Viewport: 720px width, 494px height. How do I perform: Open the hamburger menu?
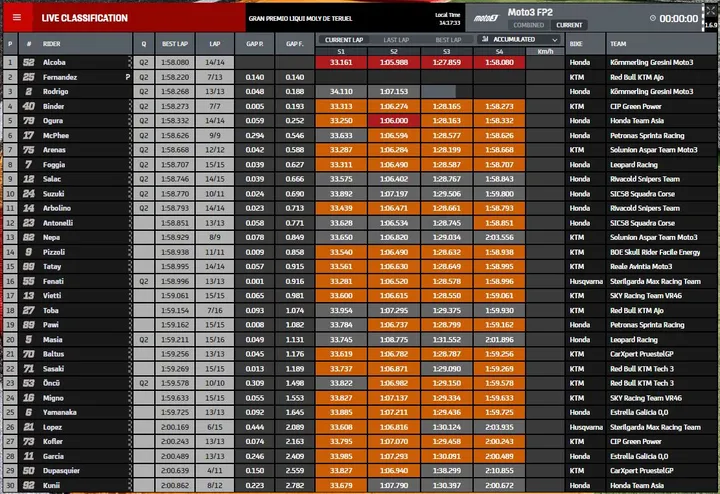point(17,17)
